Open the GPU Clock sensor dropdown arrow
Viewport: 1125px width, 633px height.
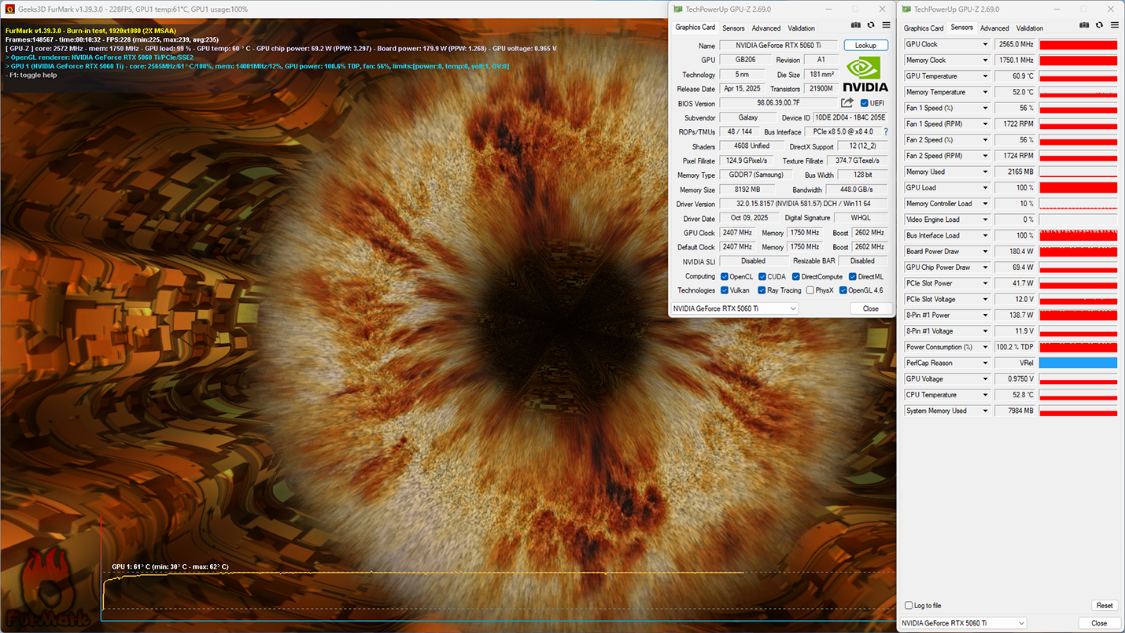point(985,44)
